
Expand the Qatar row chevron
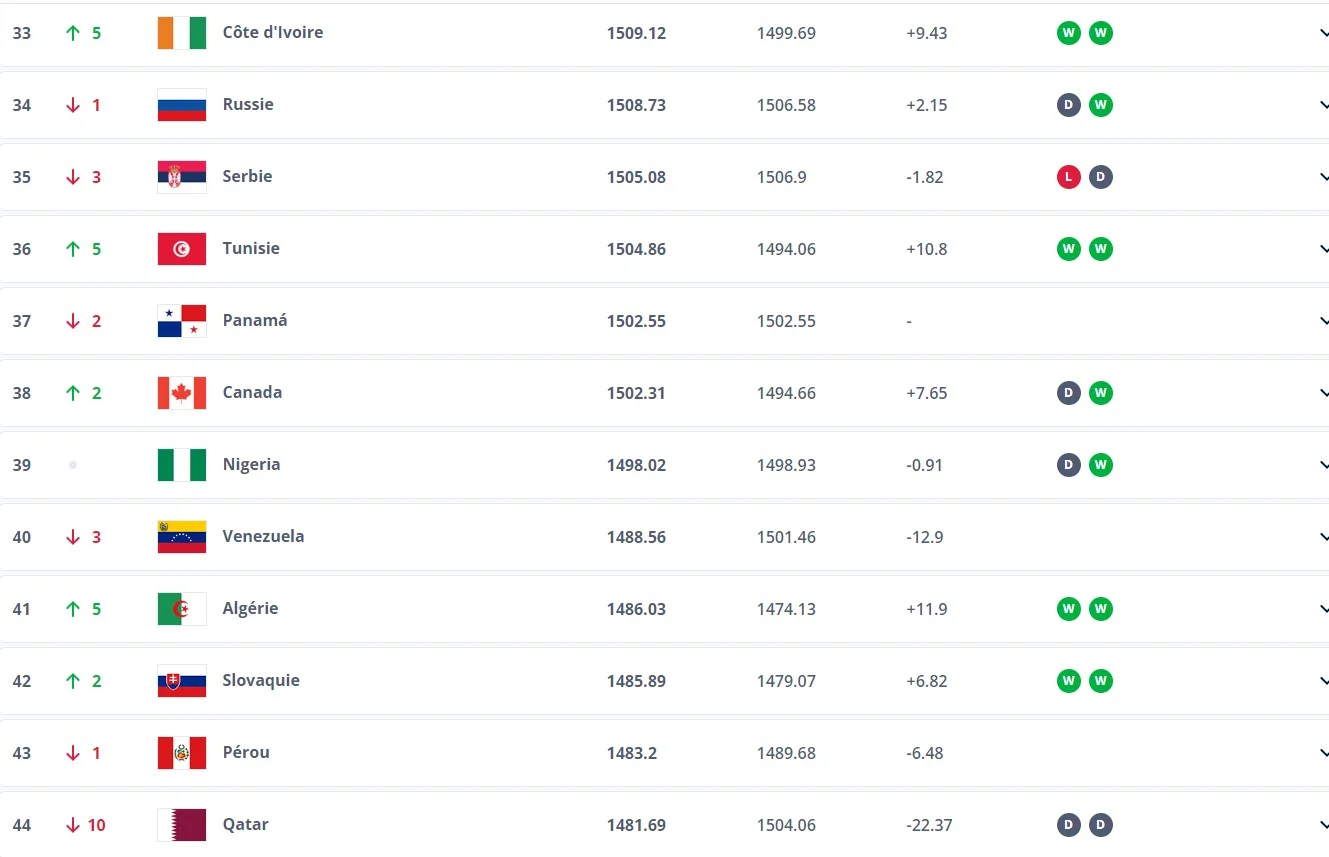click(x=1323, y=825)
